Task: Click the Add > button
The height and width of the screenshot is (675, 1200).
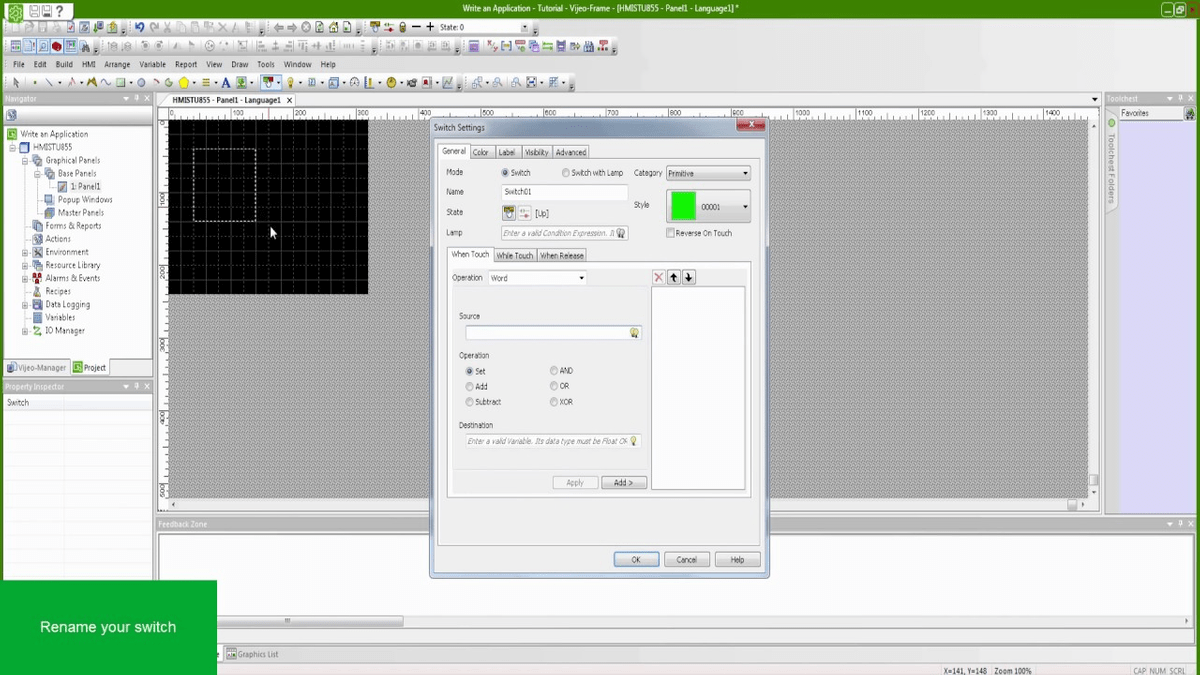Action: pyautogui.click(x=623, y=482)
